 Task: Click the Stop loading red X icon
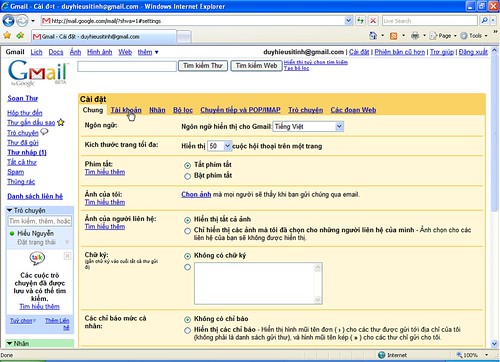pyautogui.click(x=373, y=21)
